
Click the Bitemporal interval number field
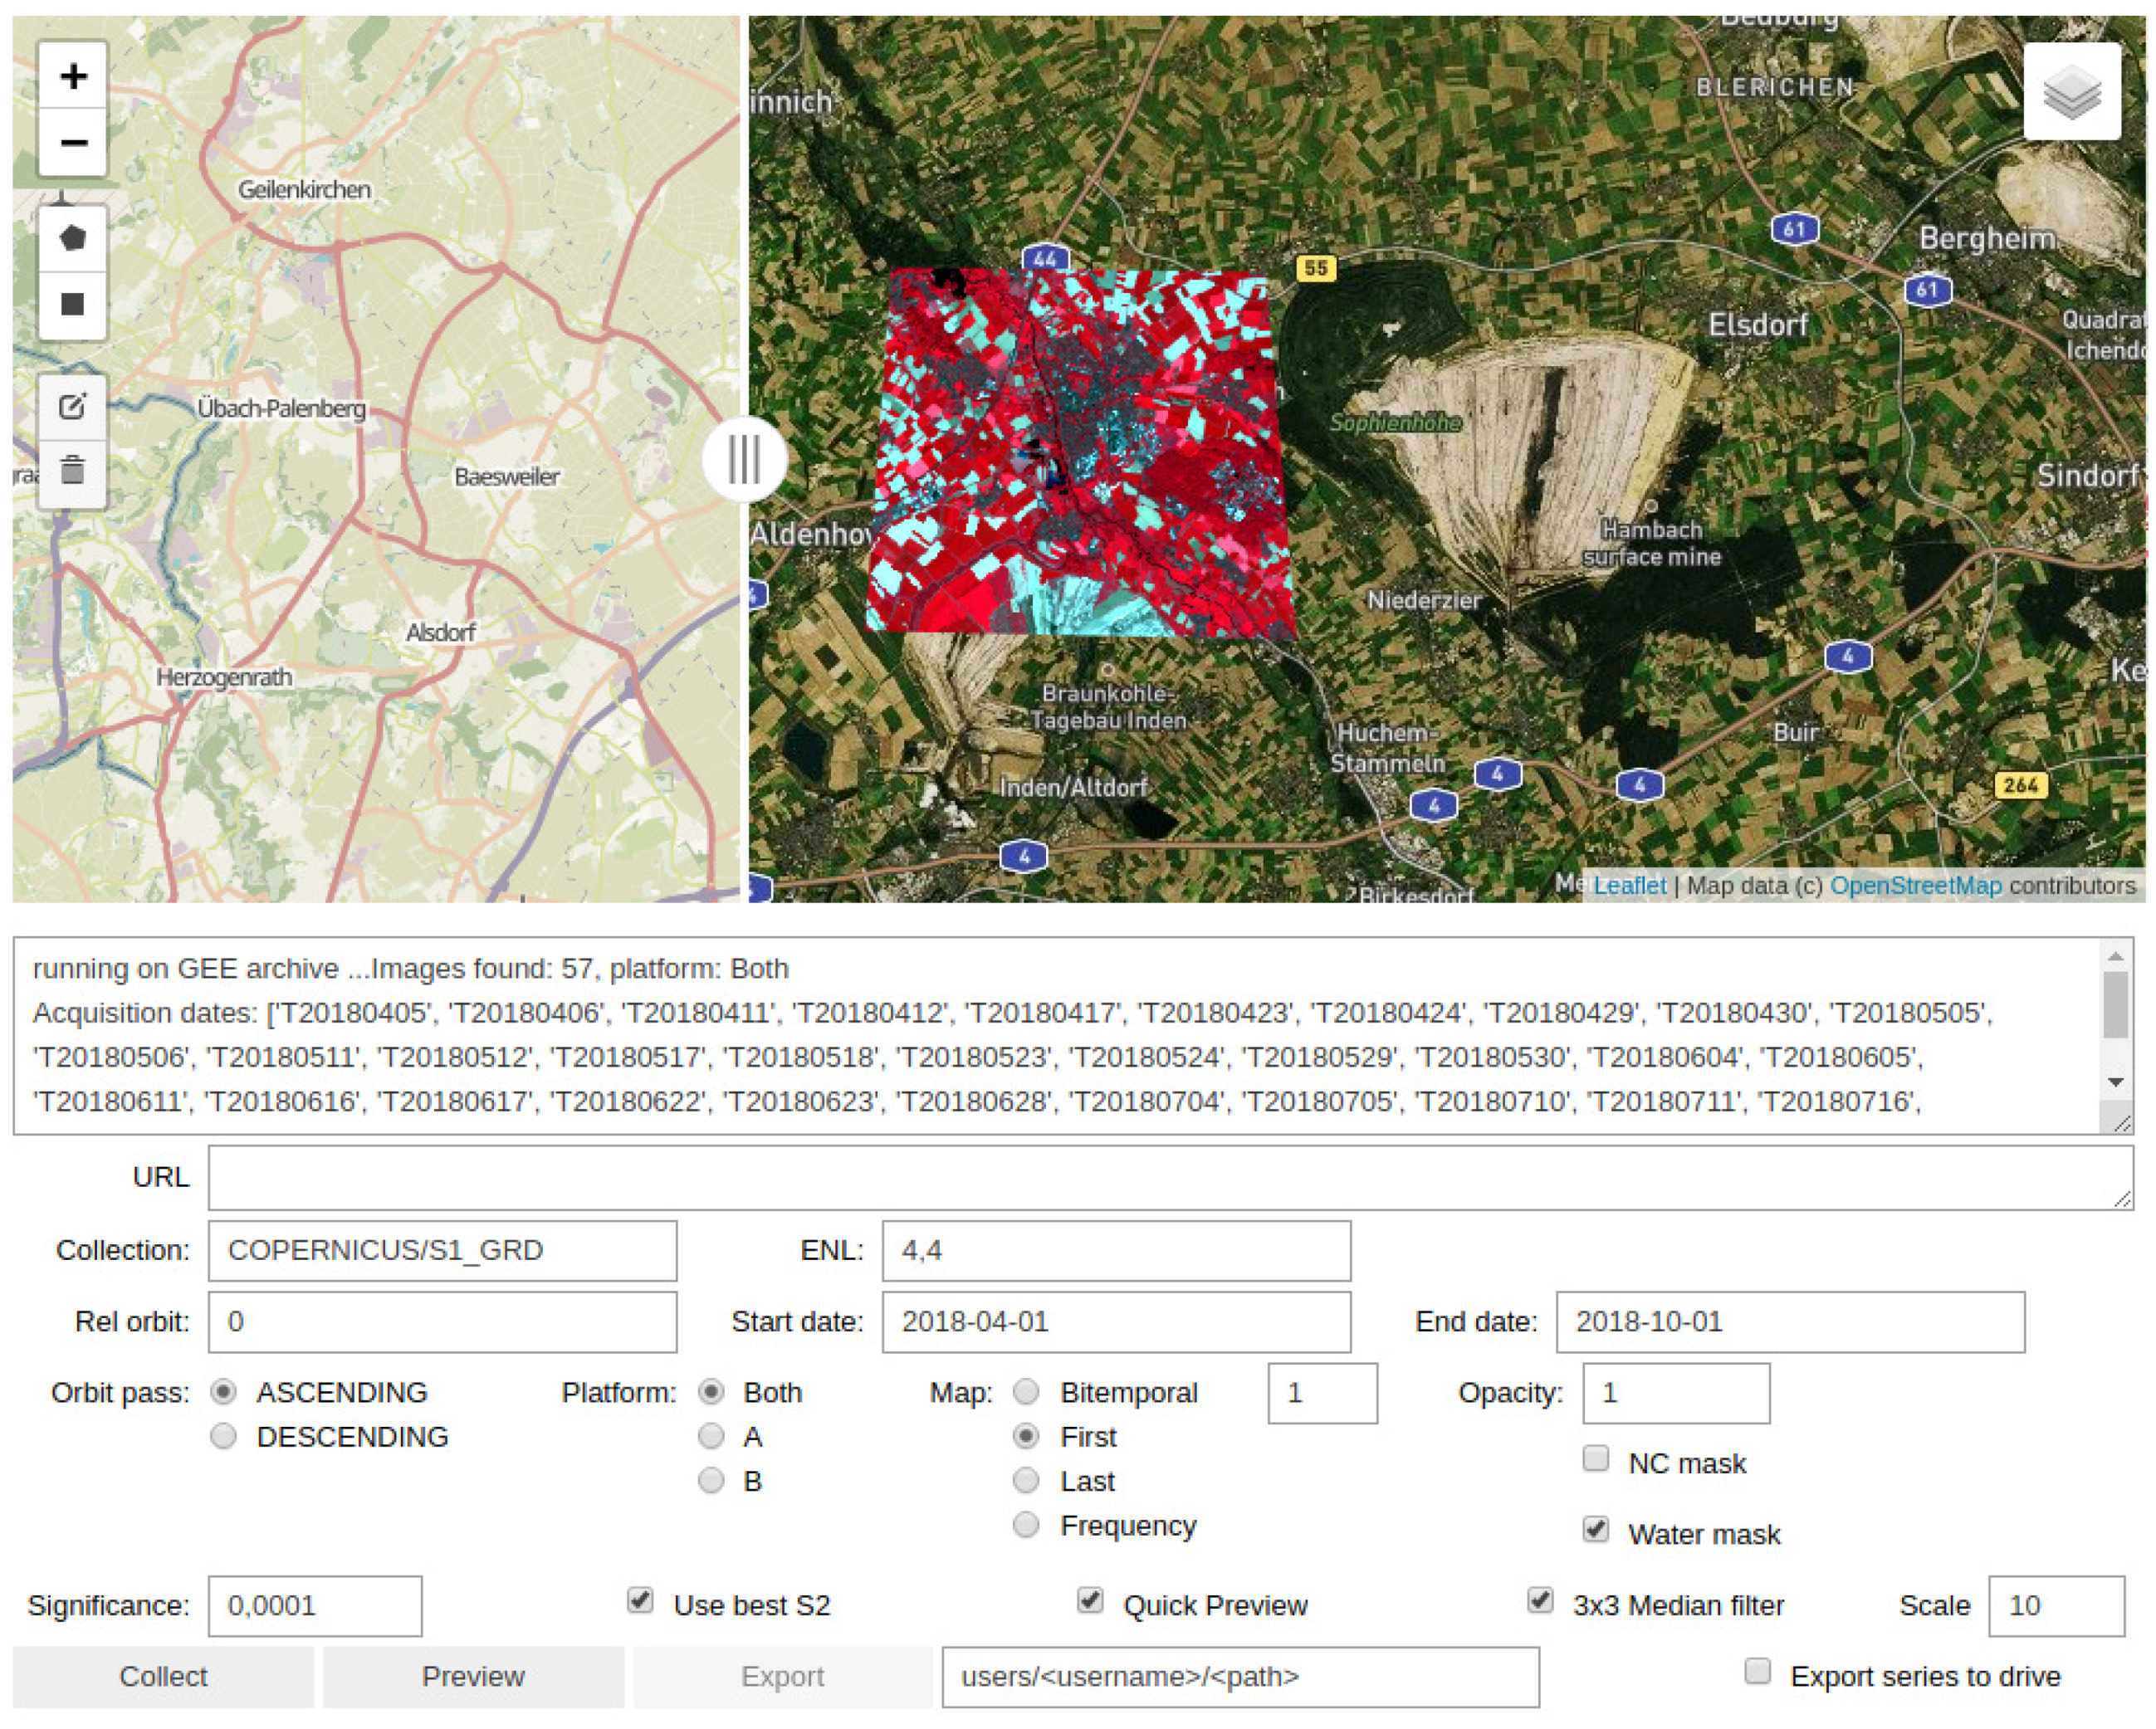(1322, 1392)
